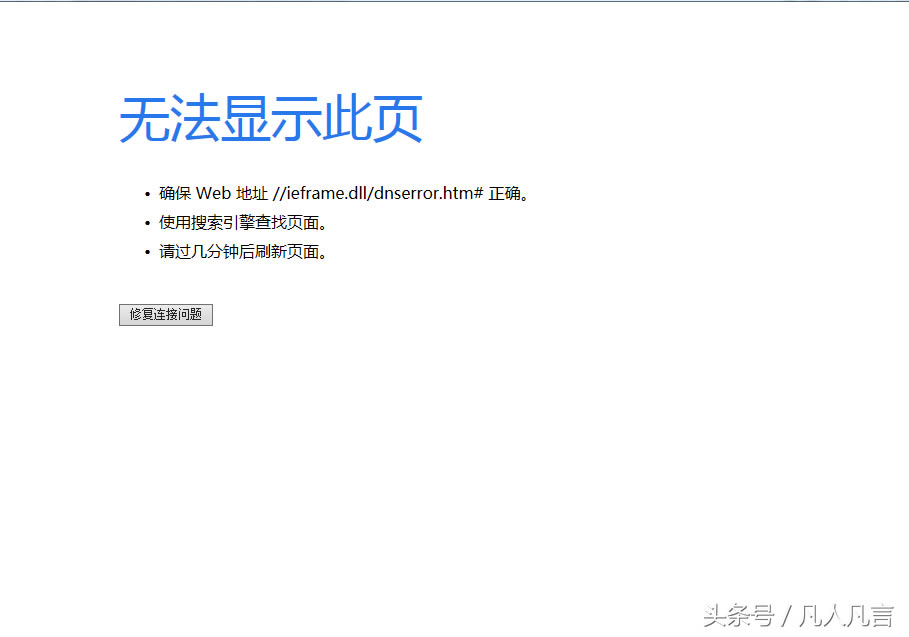909x637 pixels.
Task: Click the slash in the bottom-right watermark
Action: [x=788, y=616]
